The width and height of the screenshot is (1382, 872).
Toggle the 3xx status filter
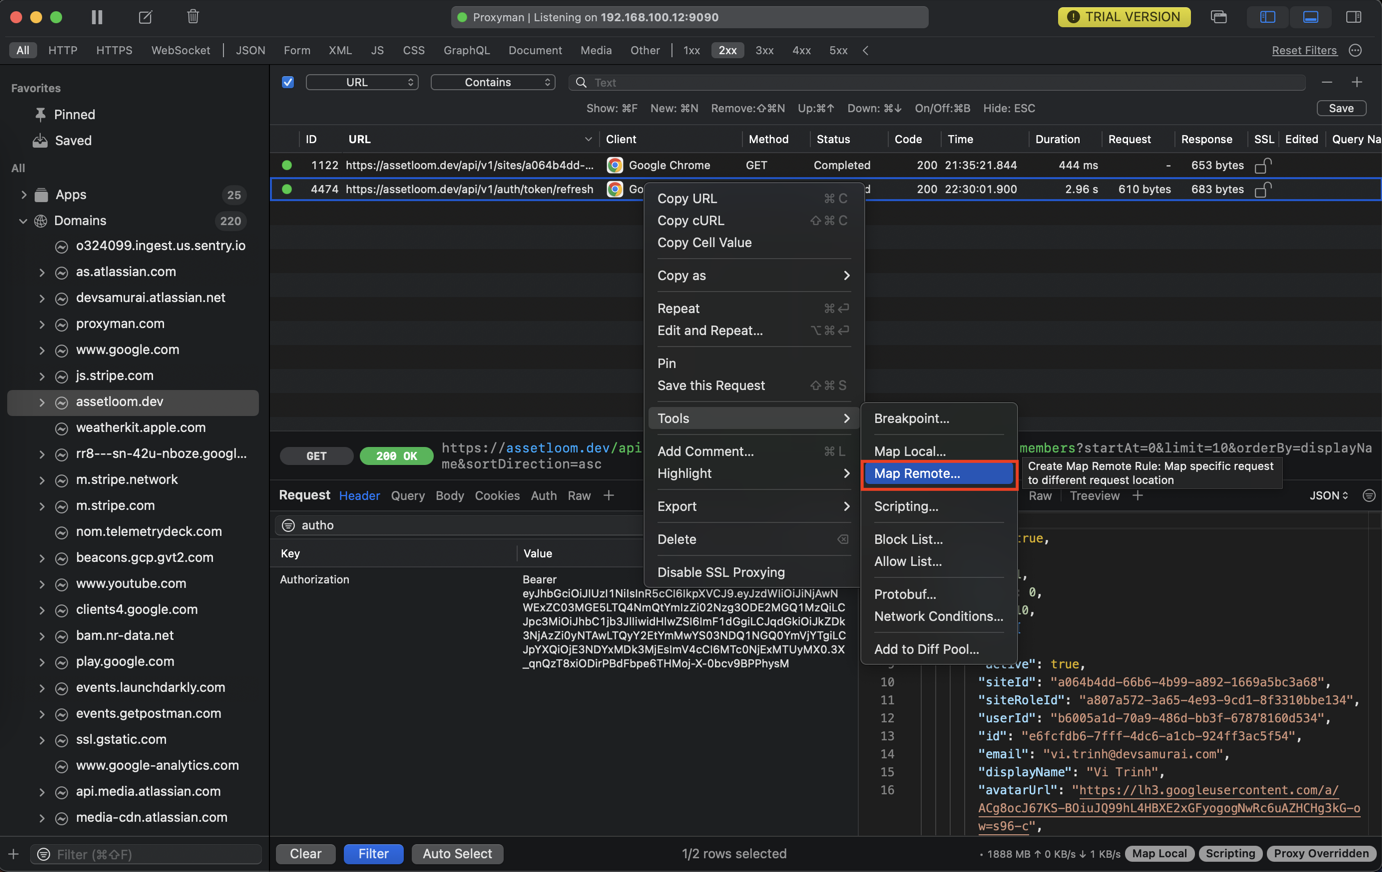click(x=764, y=50)
